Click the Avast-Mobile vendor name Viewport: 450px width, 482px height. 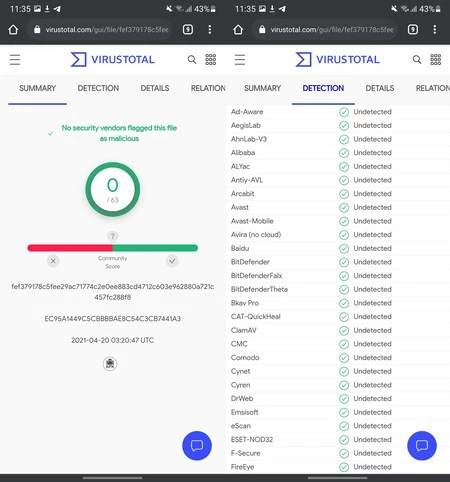tap(252, 221)
